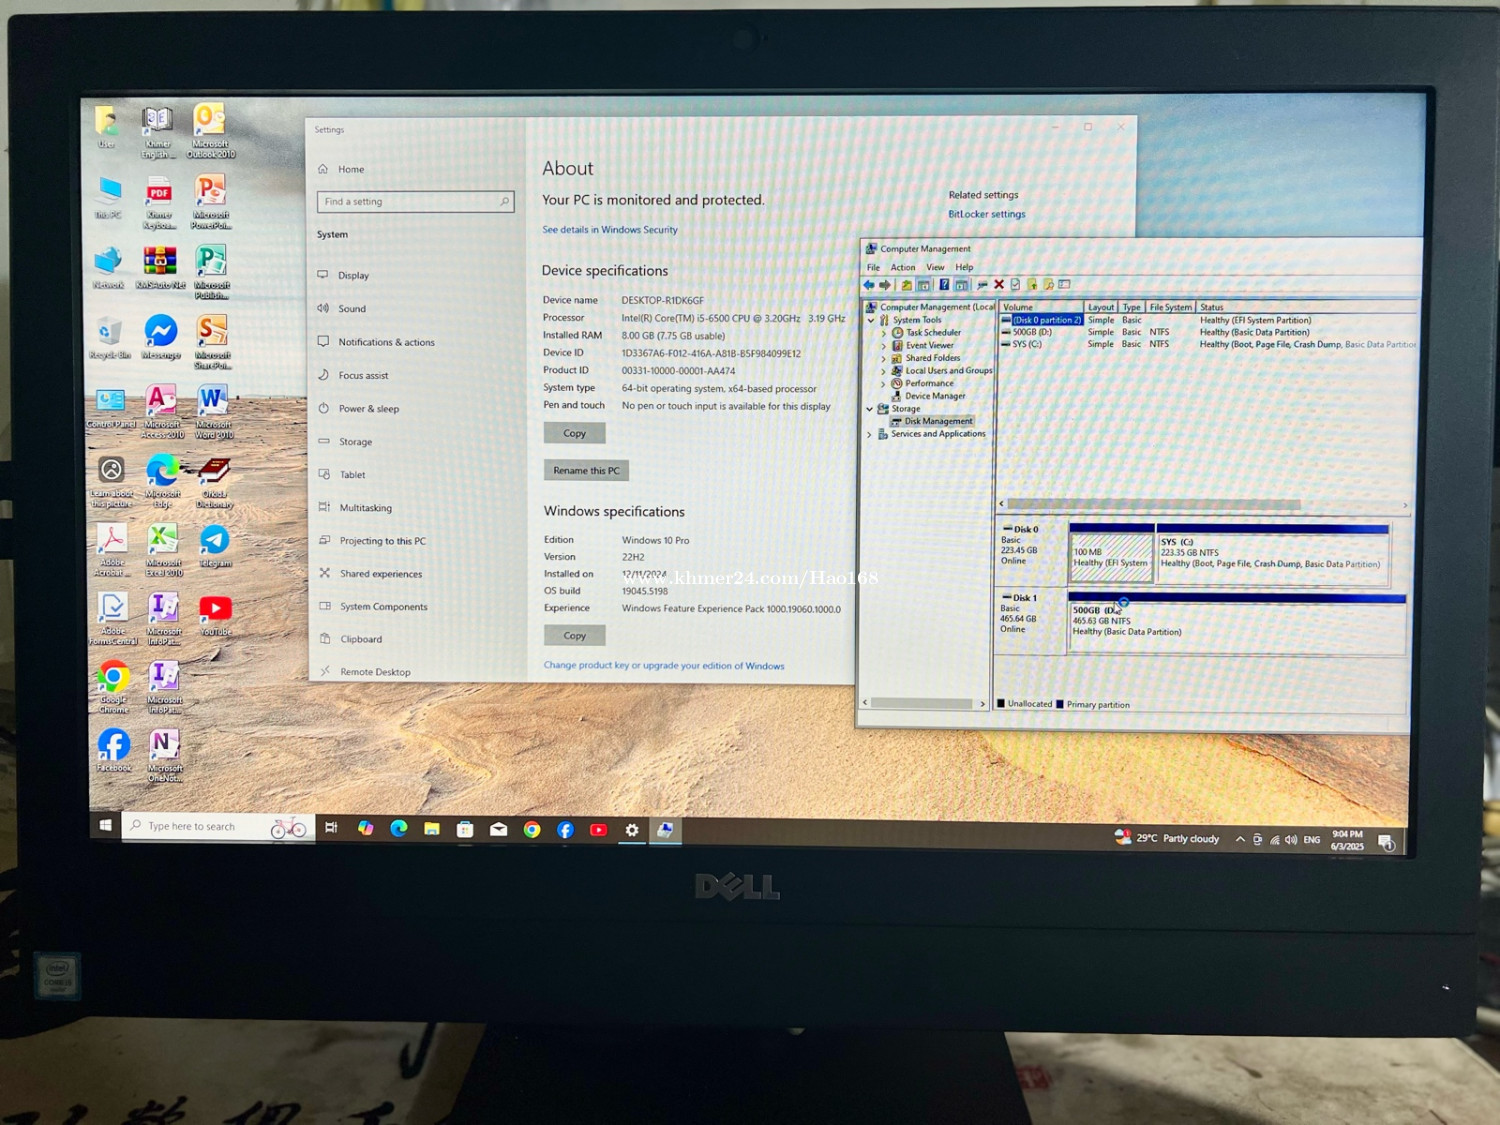Click the red X delete toolbar icon

[x=998, y=285]
